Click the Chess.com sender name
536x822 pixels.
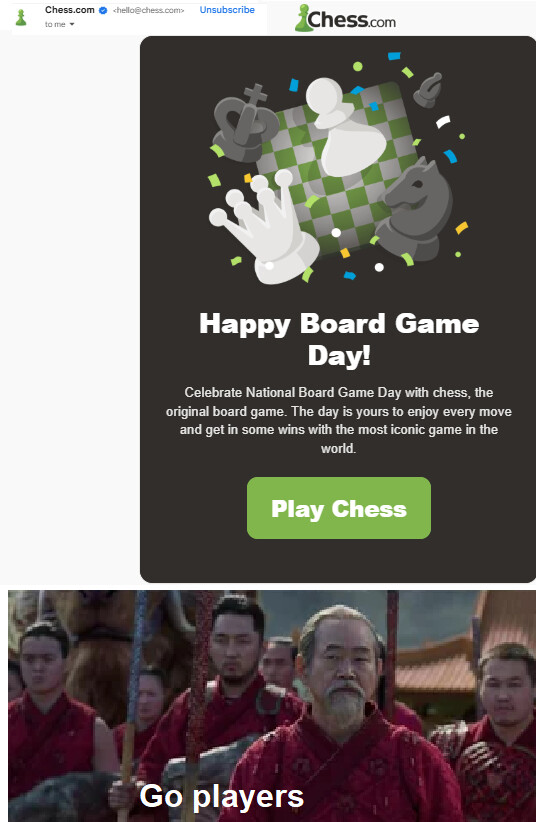click(x=70, y=10)
